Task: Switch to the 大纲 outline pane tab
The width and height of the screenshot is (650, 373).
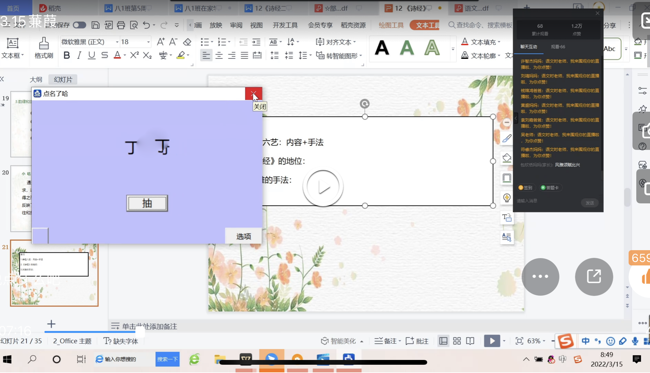Action: point(36,80)
